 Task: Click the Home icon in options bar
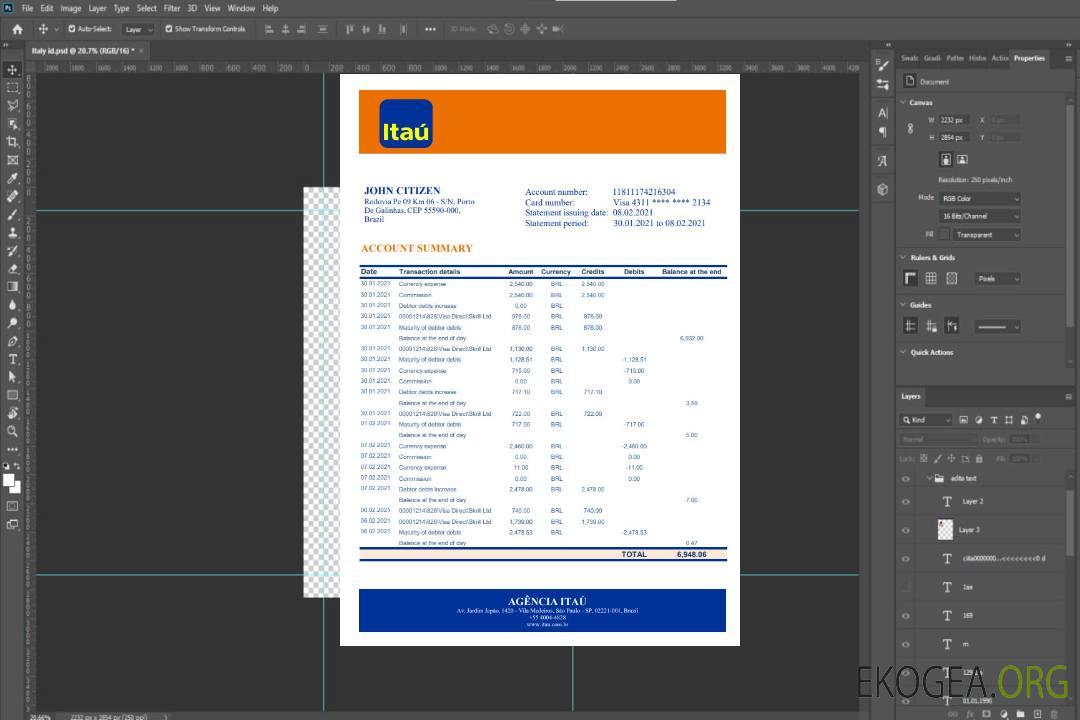tap(17, 29)
